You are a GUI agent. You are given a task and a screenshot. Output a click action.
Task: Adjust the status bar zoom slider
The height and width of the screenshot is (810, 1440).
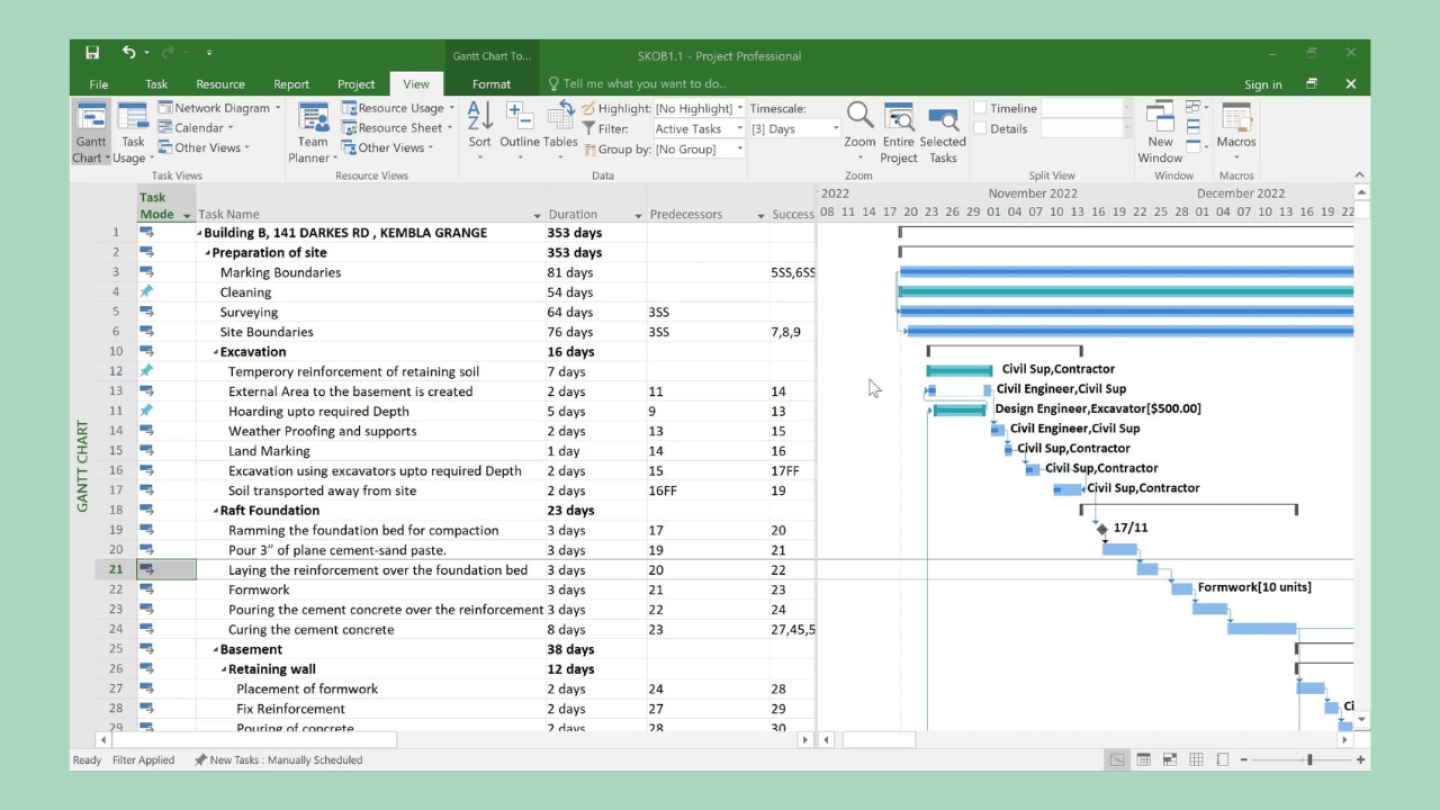tap(1309, 760)
